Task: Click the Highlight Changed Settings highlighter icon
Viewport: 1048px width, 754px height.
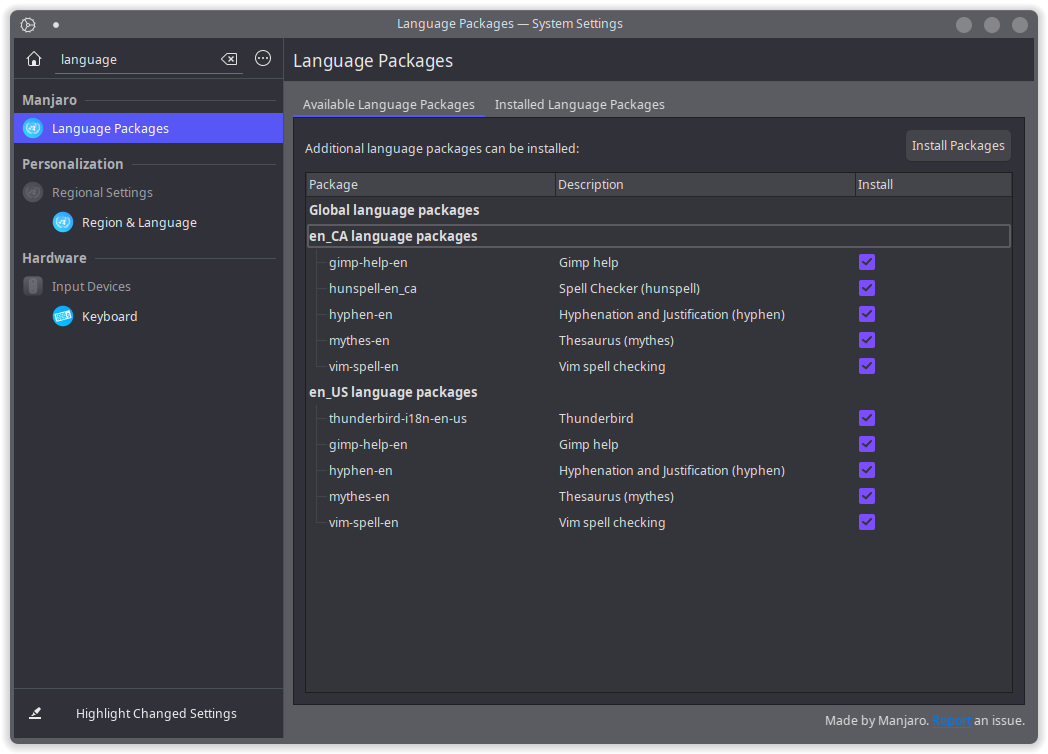Action: coord(35,713)
